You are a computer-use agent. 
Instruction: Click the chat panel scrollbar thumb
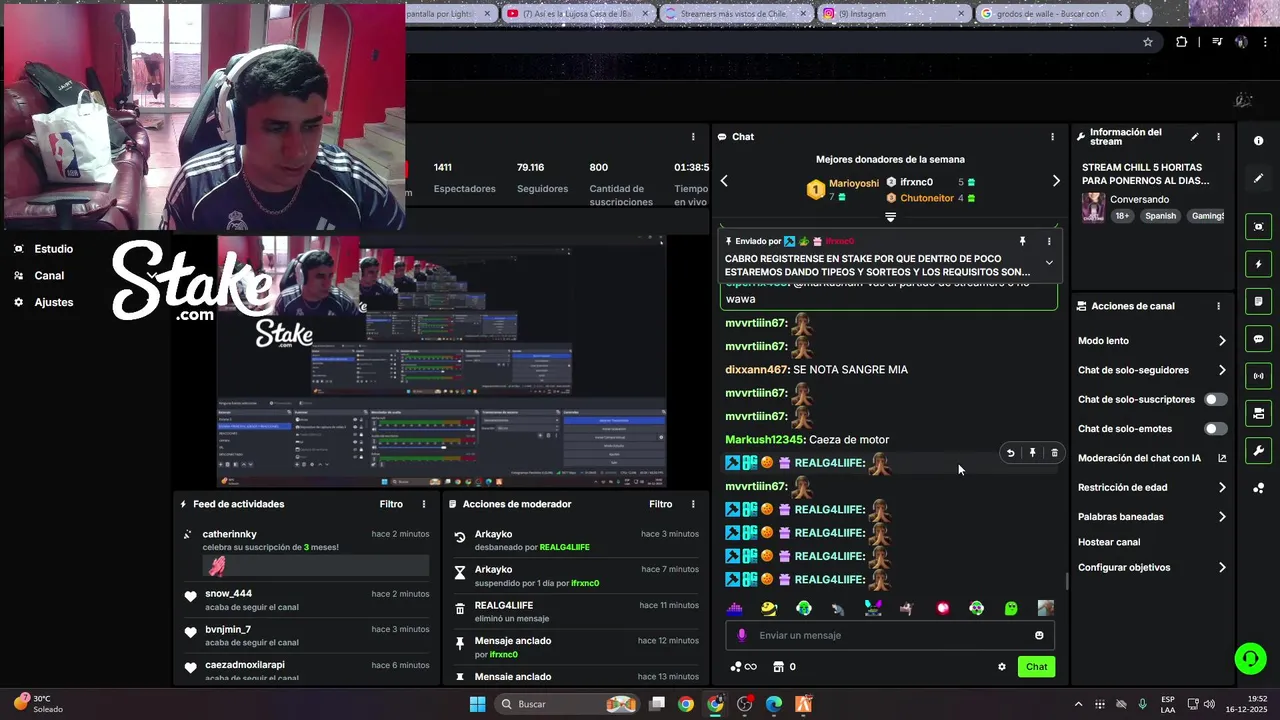[x=1066, y=581]
